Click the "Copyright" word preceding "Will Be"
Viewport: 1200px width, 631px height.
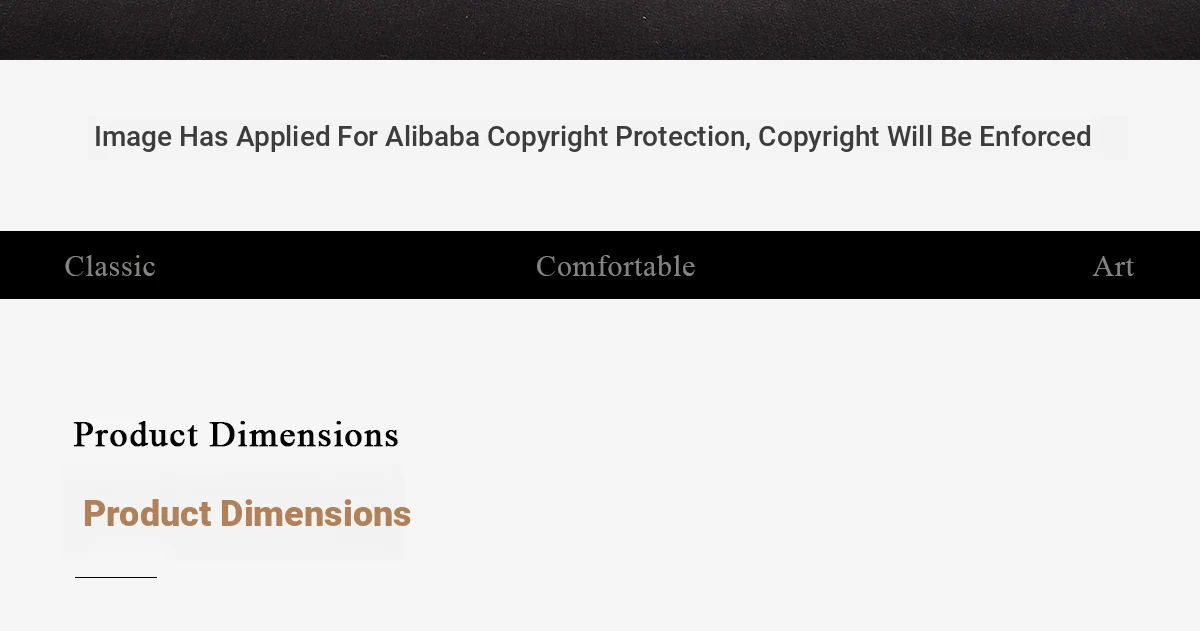[818, 137]
